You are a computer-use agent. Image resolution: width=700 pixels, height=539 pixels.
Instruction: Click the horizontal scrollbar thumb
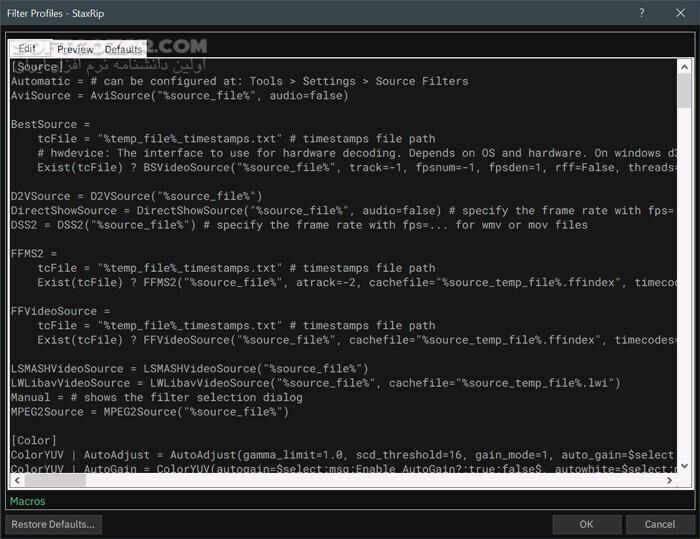[x=55, y=479]
